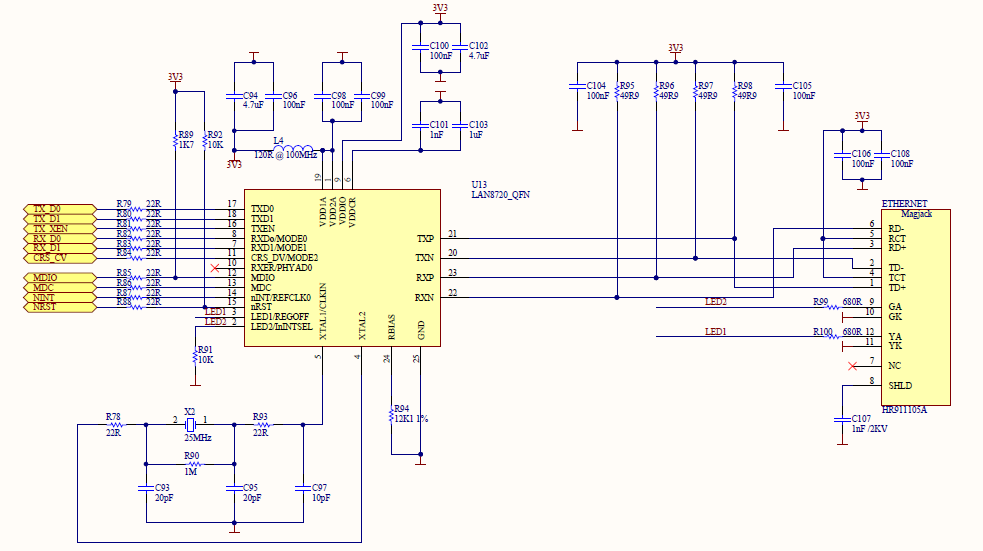
Task: Select capacitor C102 symbol
Action: coord(460,48)
